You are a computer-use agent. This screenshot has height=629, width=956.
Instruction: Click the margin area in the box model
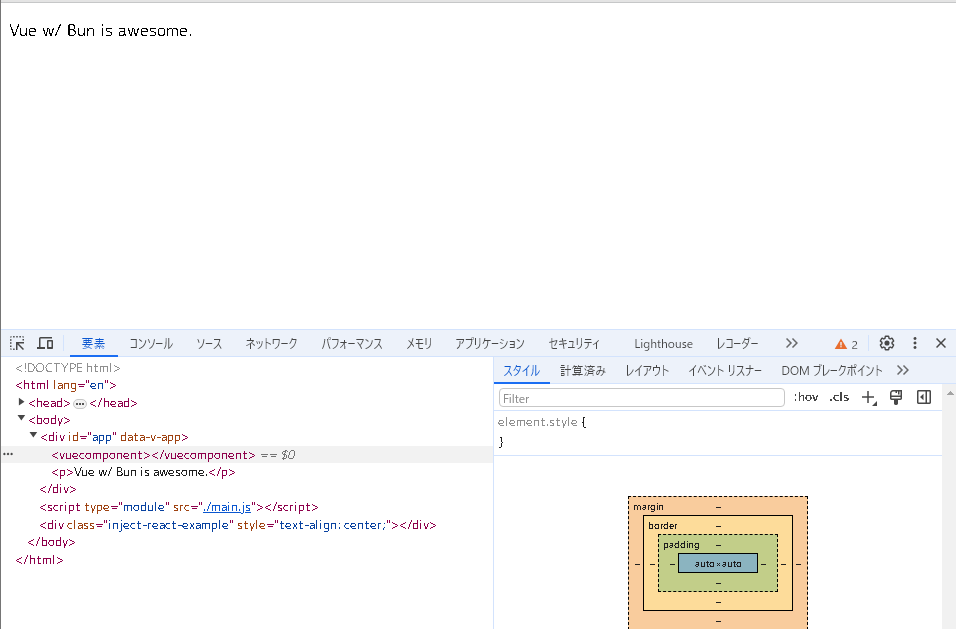coord(650,507)
